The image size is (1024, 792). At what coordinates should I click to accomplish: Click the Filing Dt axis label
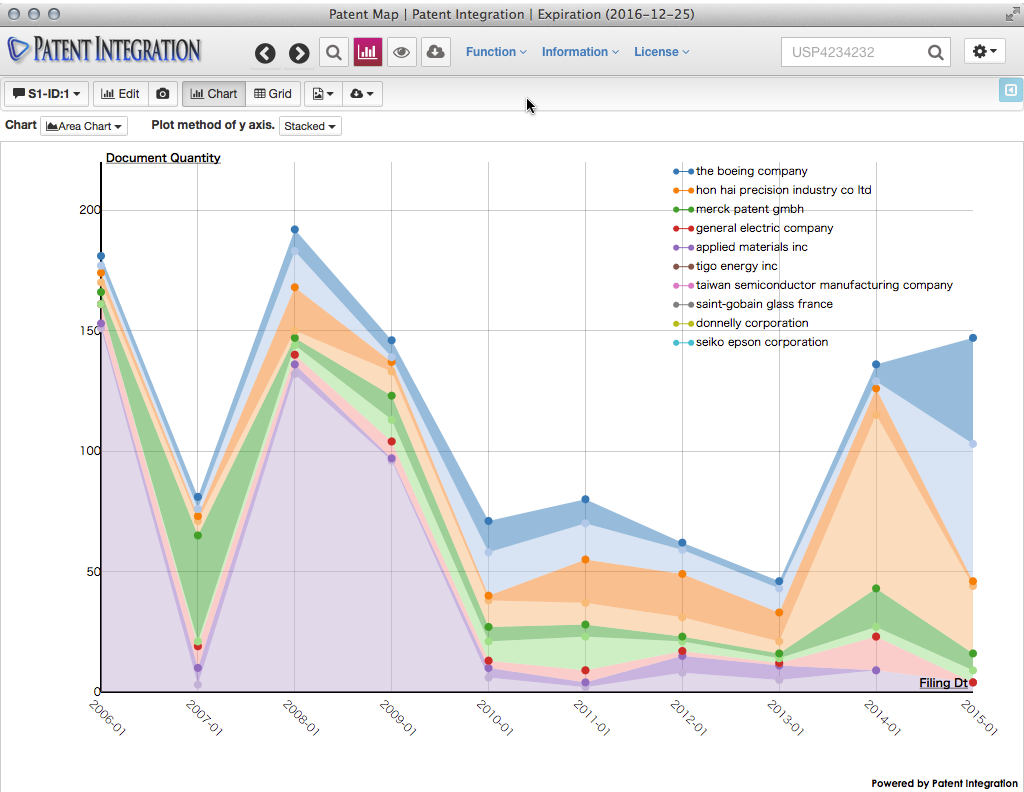click(943, 683)
